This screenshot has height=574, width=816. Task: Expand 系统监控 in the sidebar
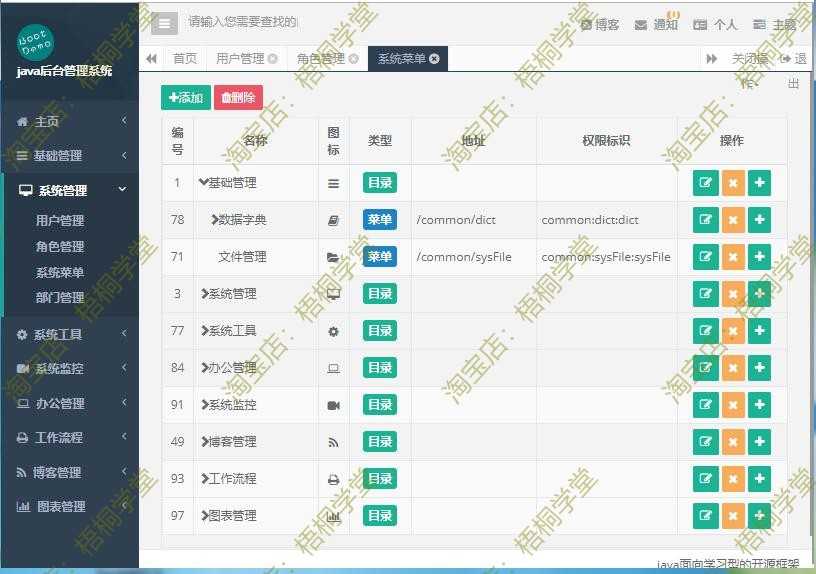click(70, 368)
